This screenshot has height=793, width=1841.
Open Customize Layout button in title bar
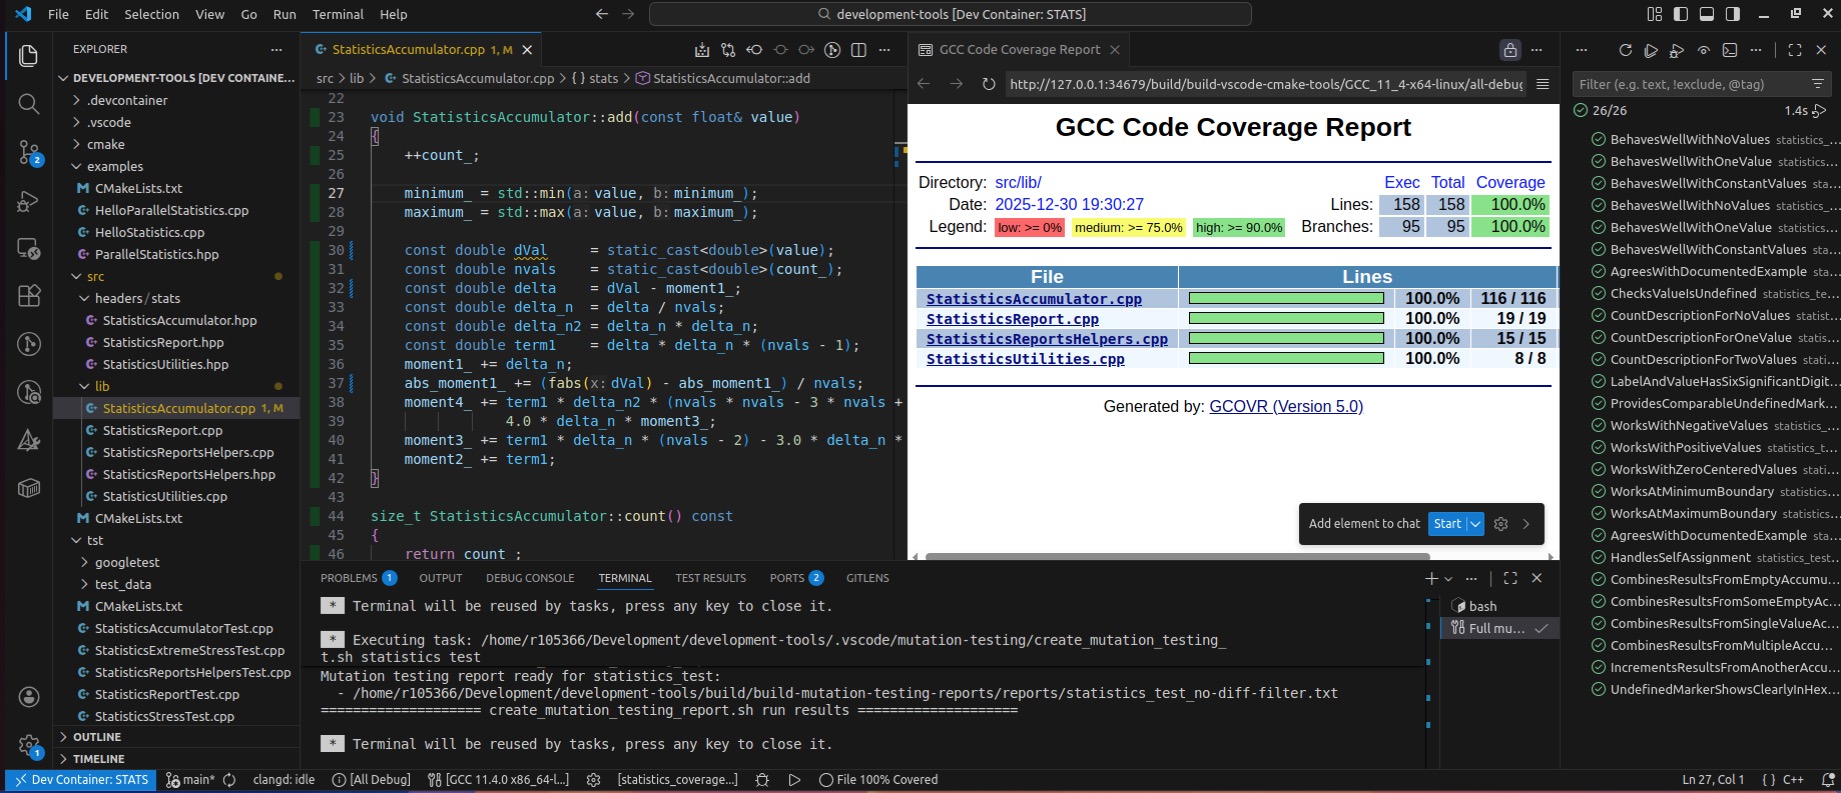pyautogui.click(x=1655, y=14)
